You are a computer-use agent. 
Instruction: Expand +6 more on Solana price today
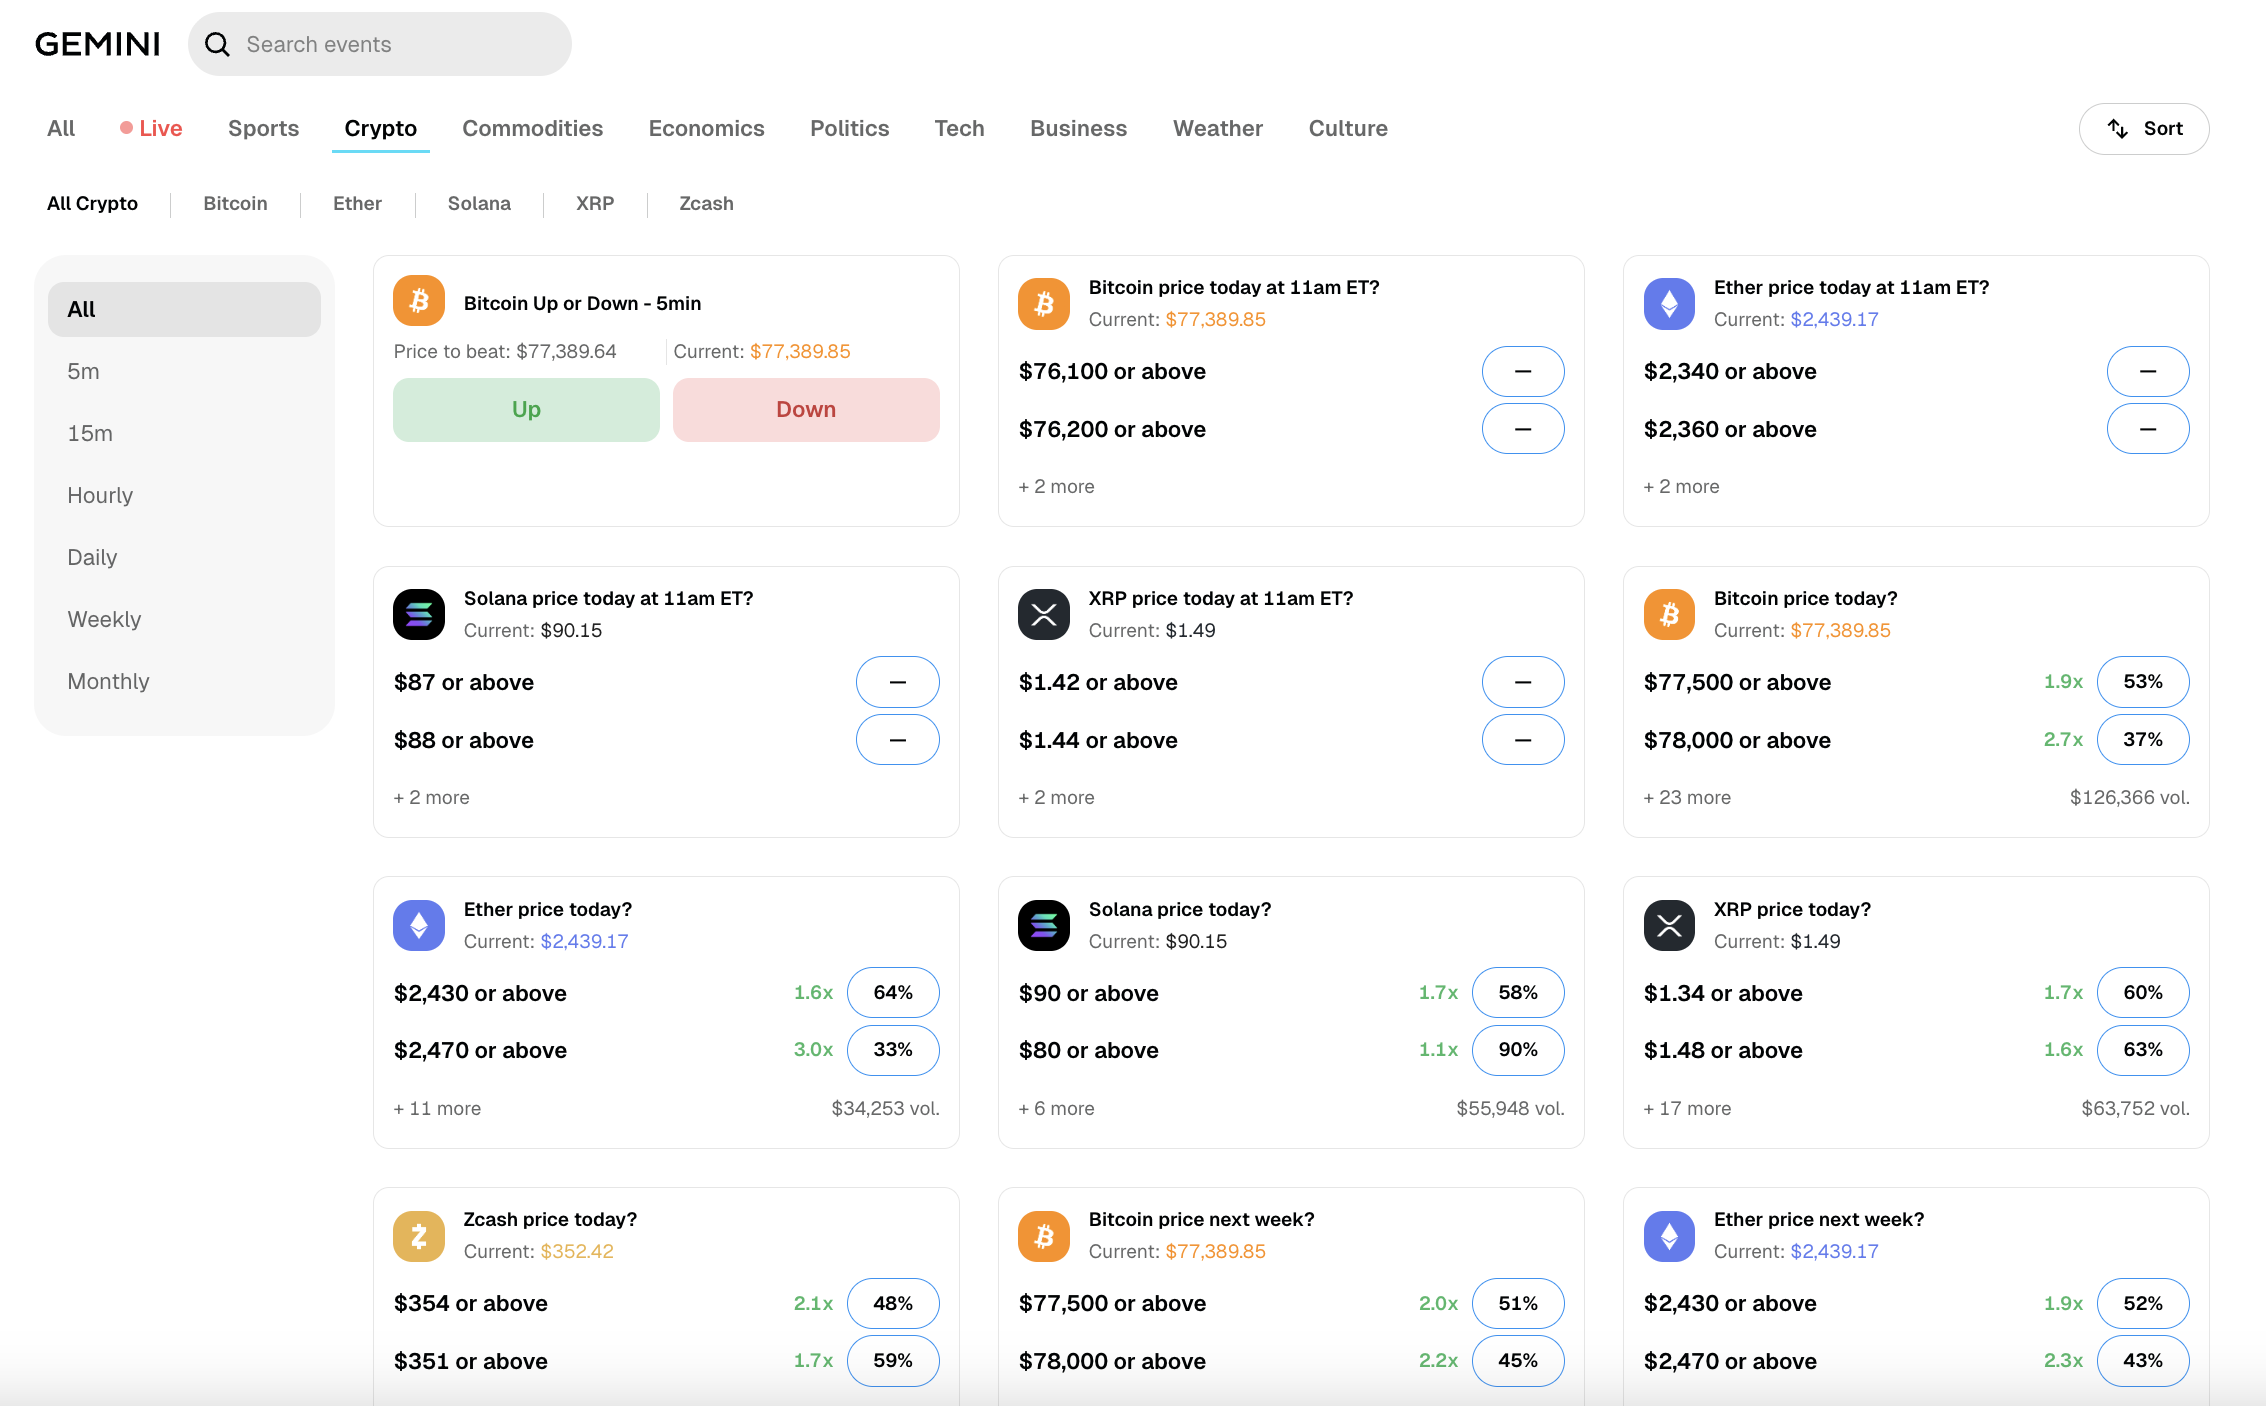(x=1056, y=1108)
